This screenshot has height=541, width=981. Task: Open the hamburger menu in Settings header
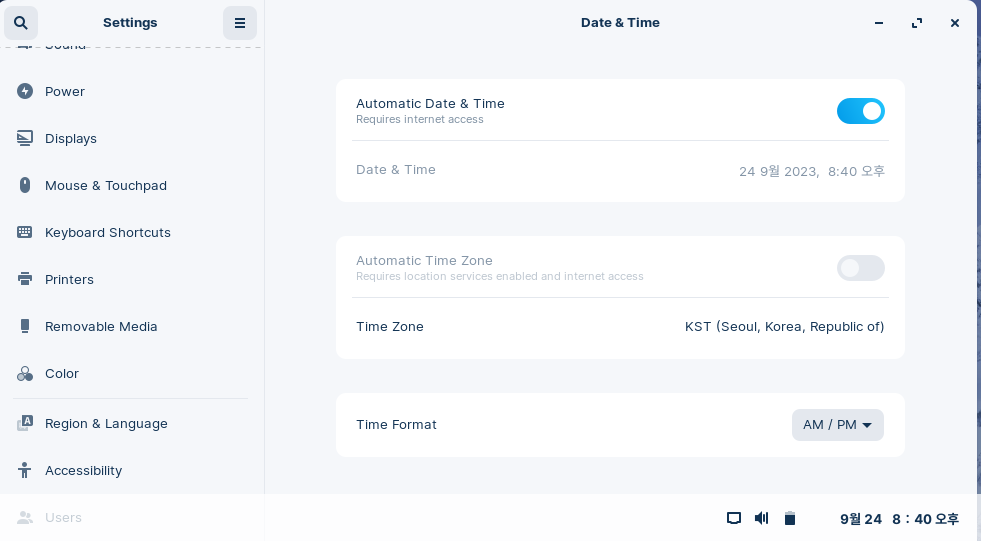[x=240, y=23]
